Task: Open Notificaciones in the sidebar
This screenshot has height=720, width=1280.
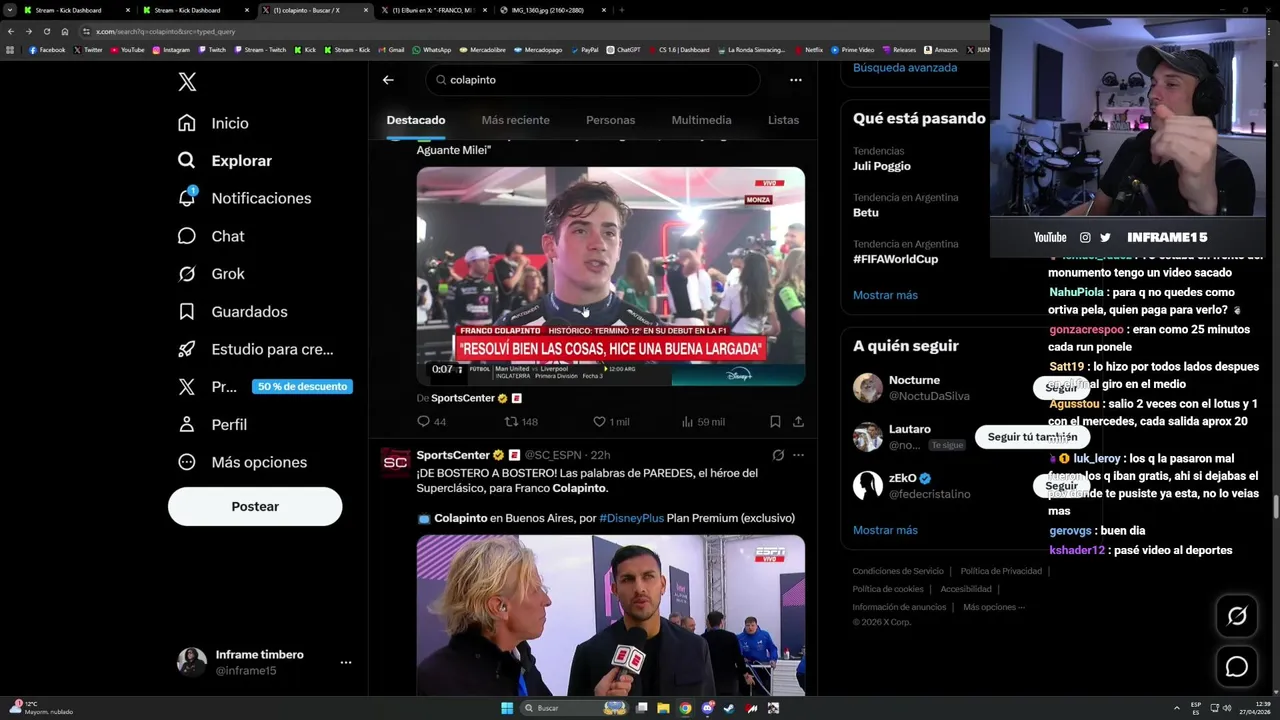Action: pyautogui.click(x=244, y=198)
